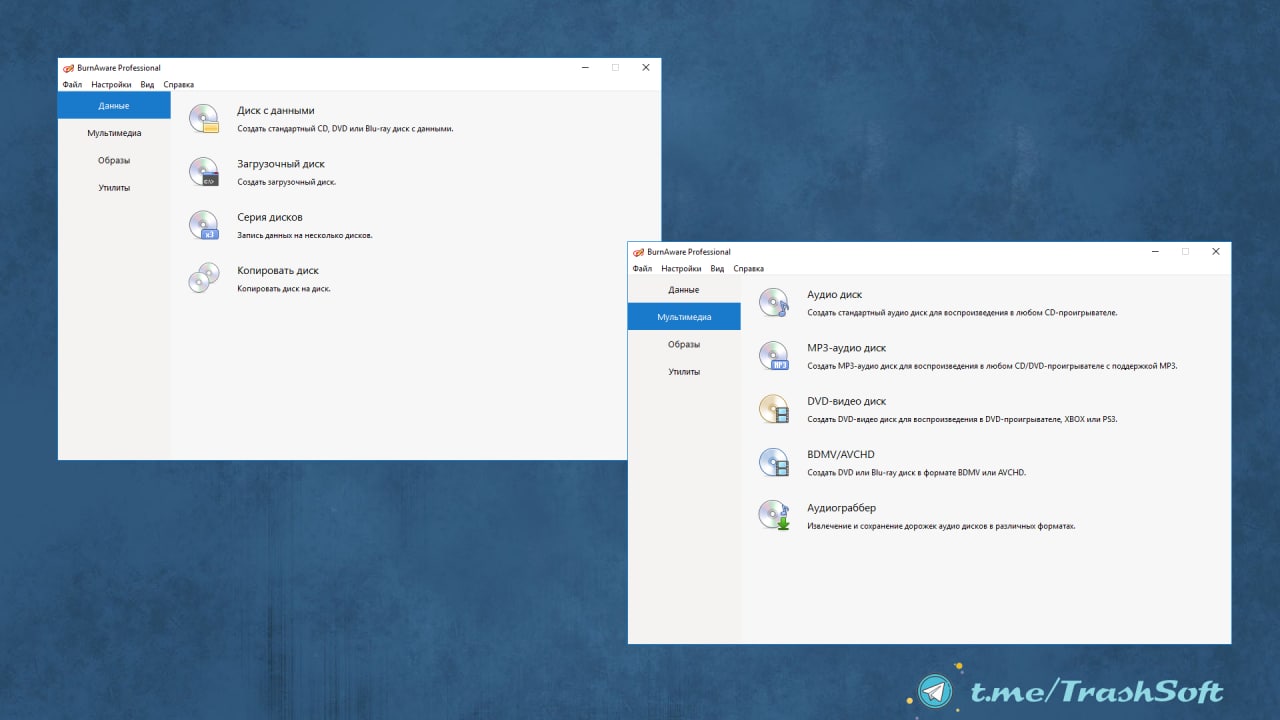The height and width of the screenshot is (720, 1280).
Task: Select the Данные tab in the back window
Action: click(114, 106)
